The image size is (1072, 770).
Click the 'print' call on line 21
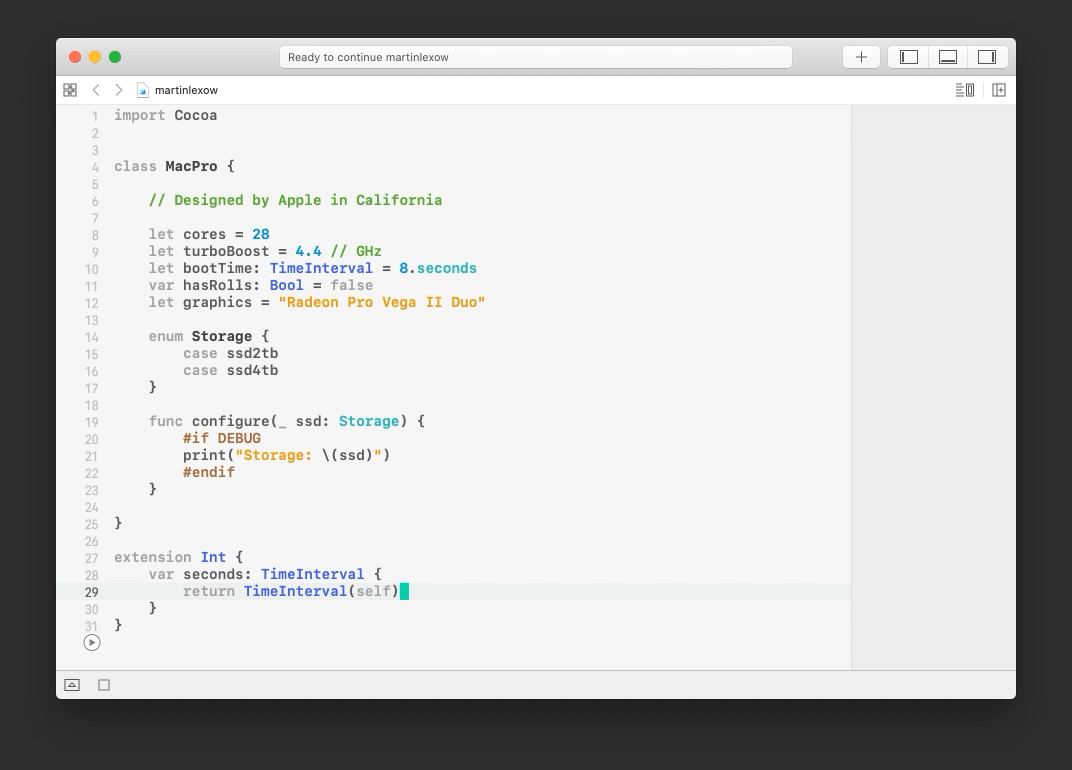point(204,455)
